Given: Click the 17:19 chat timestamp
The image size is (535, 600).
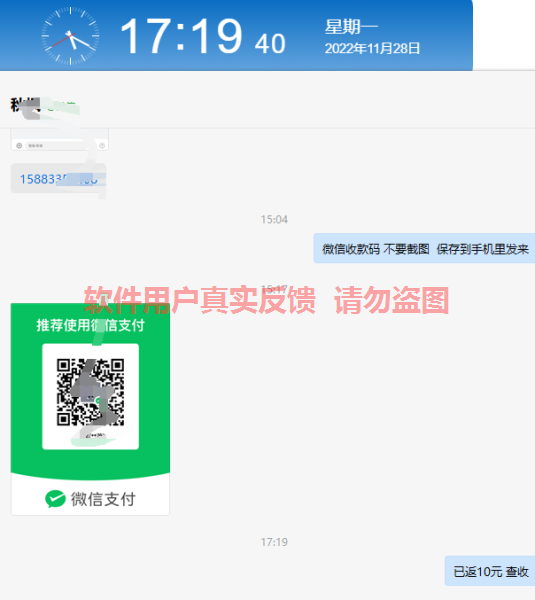Looking at the screenshot, I should (274, 542).
